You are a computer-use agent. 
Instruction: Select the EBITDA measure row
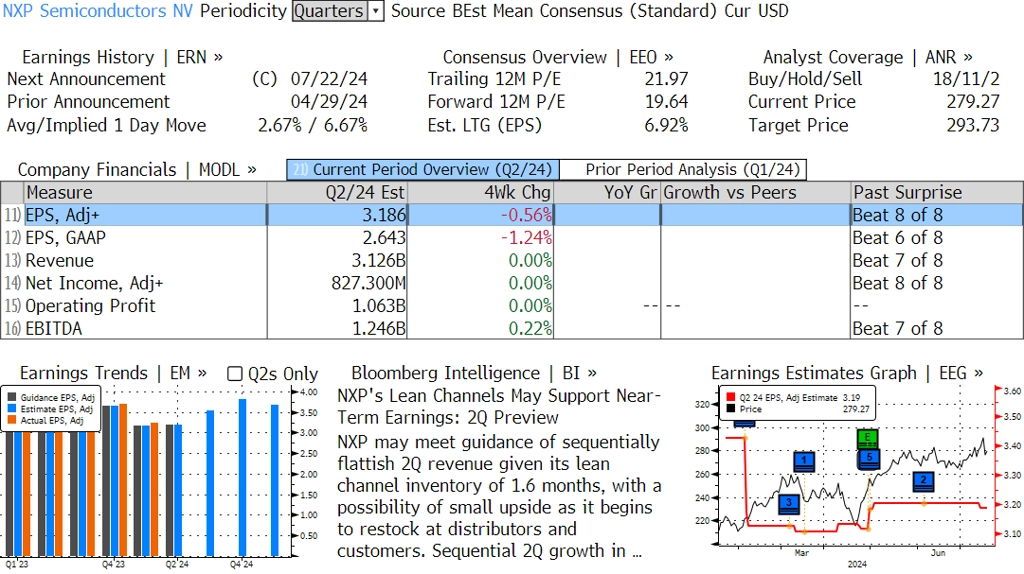tap(512, 328)
